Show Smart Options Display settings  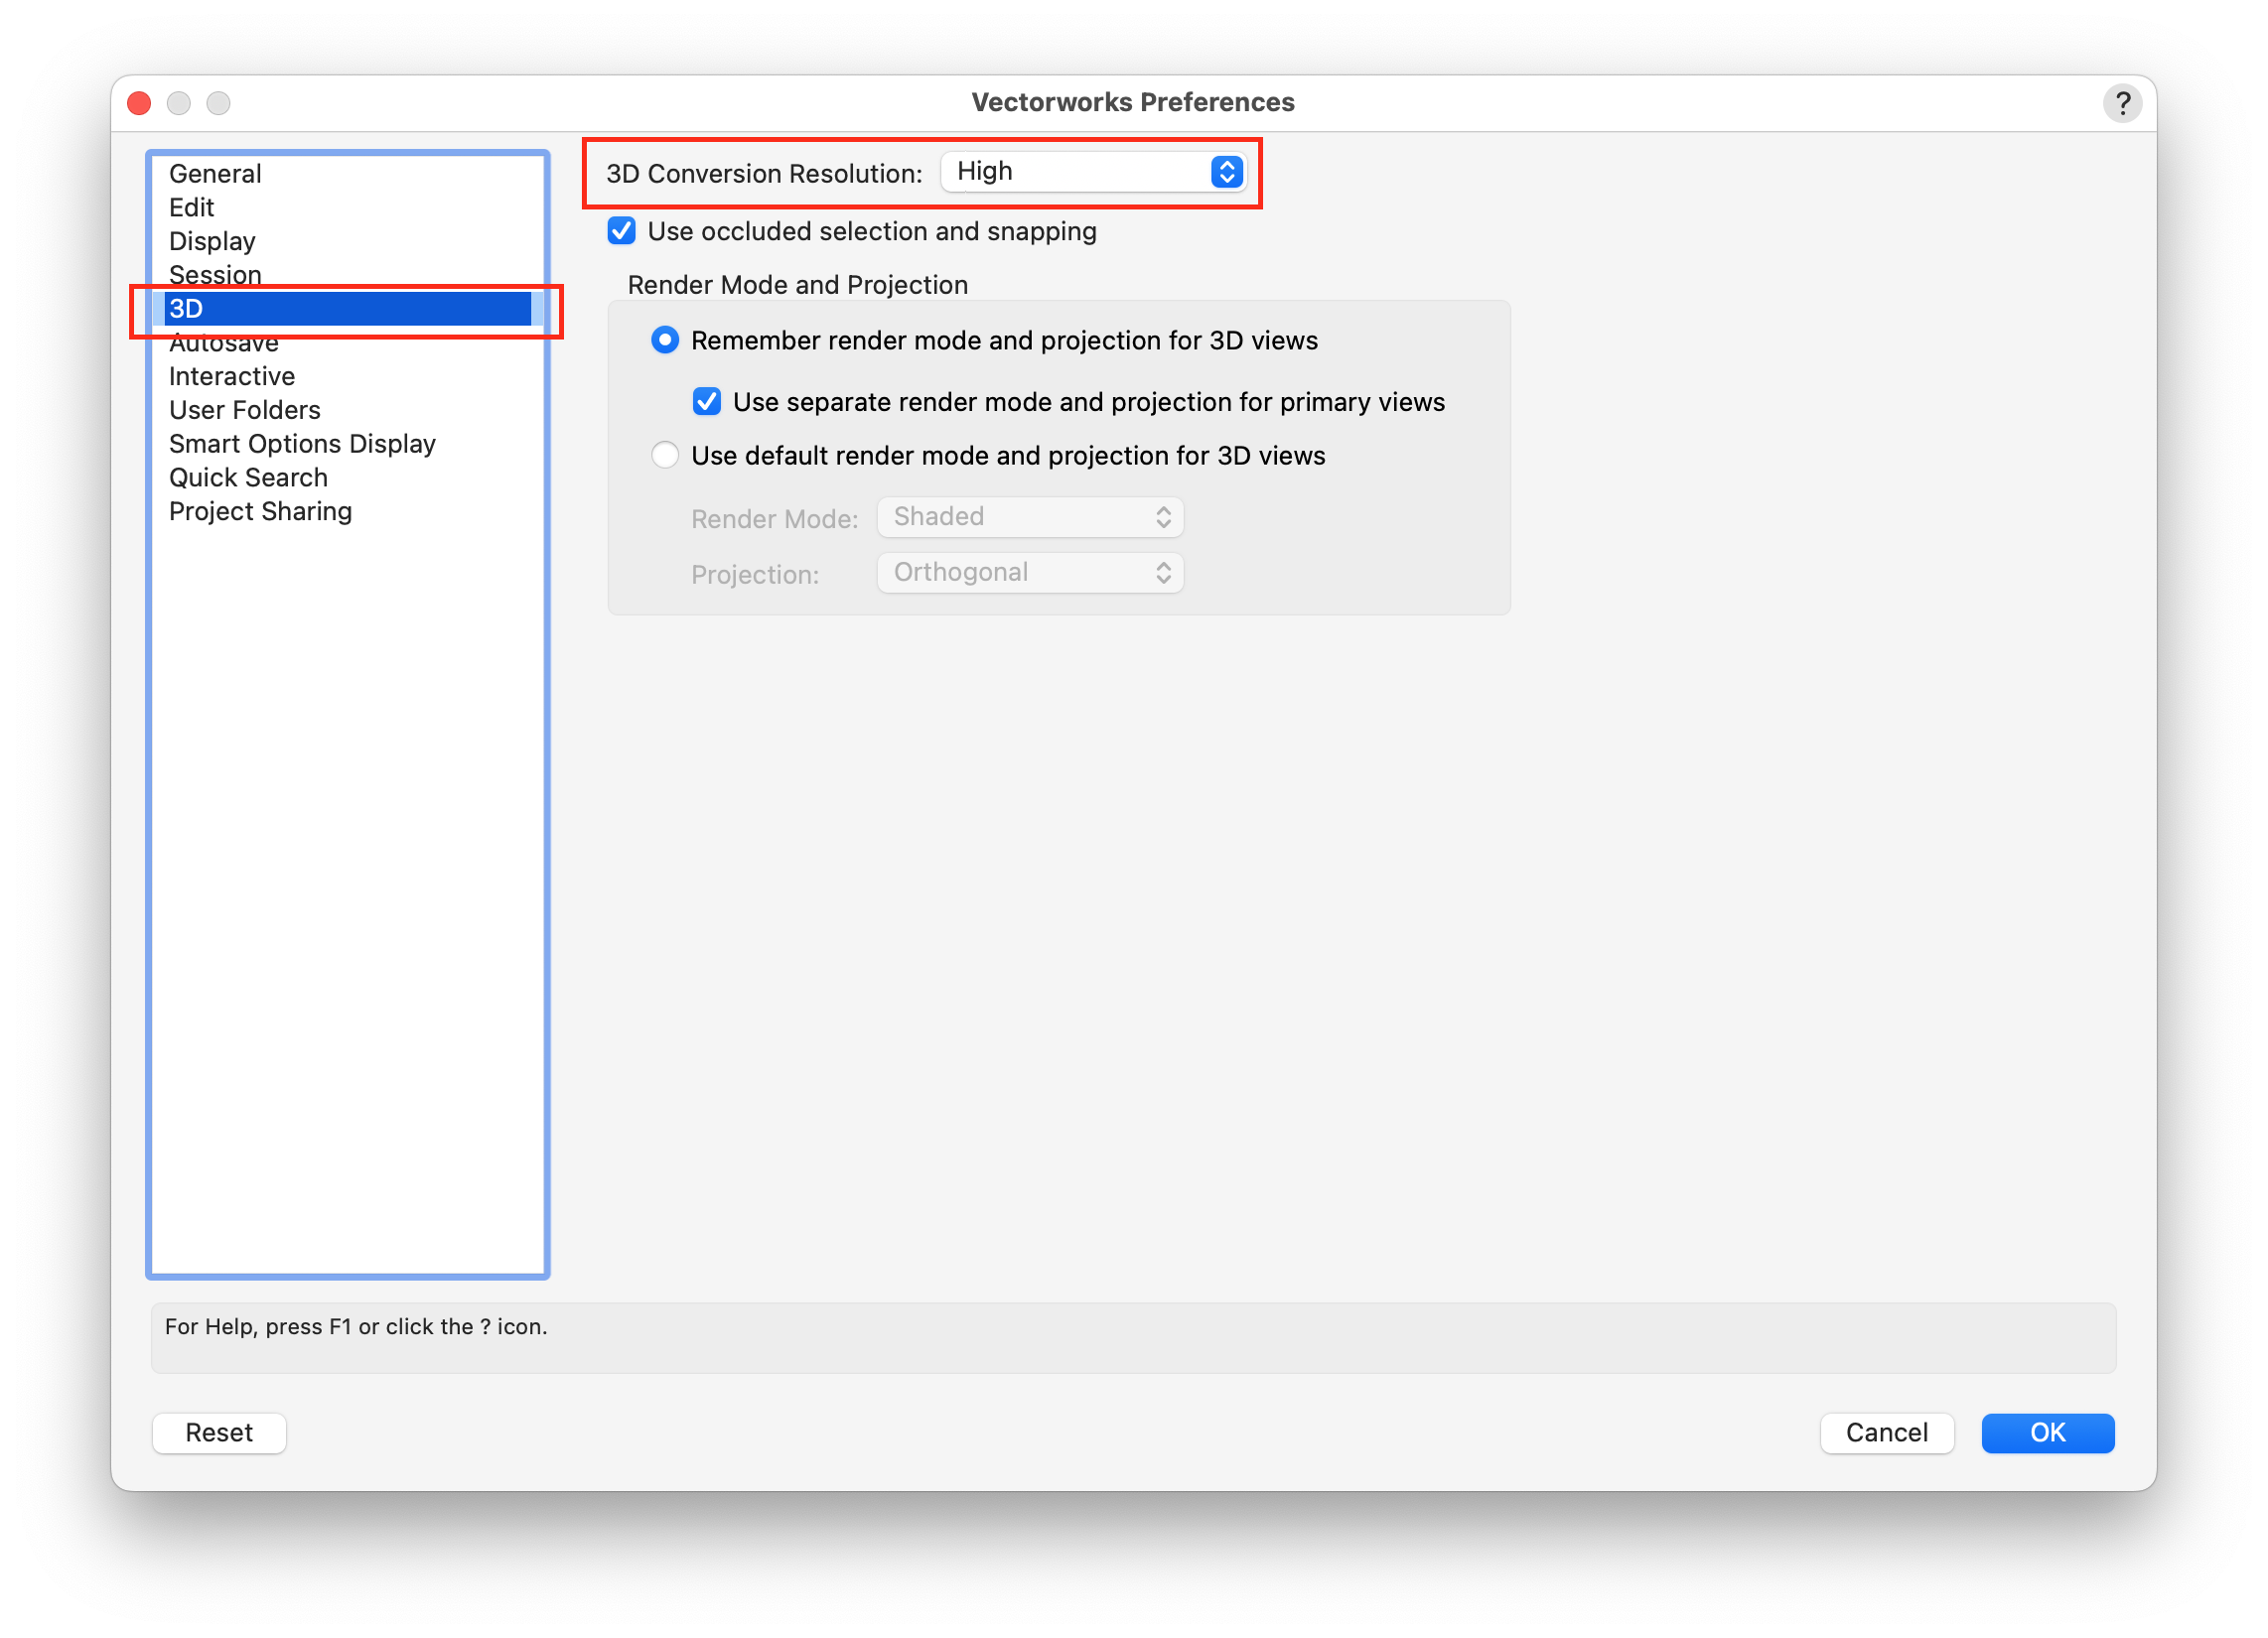pos(302,444)
